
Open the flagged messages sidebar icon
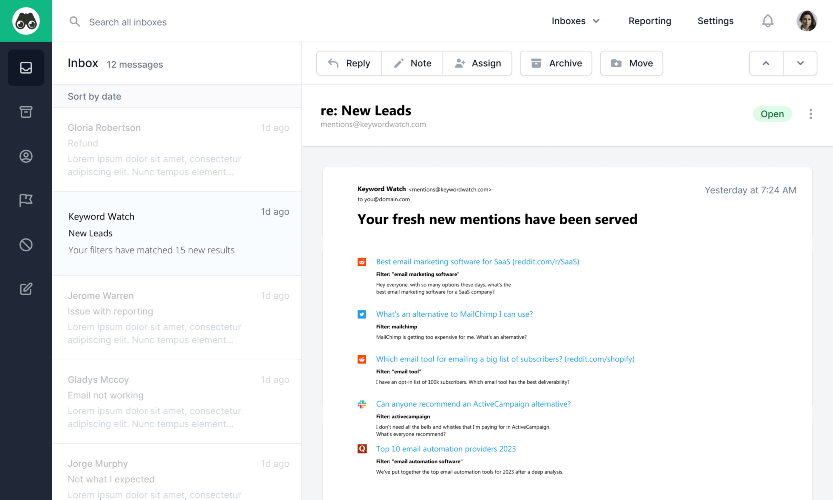pyautogui.click(x=26, y=200)
